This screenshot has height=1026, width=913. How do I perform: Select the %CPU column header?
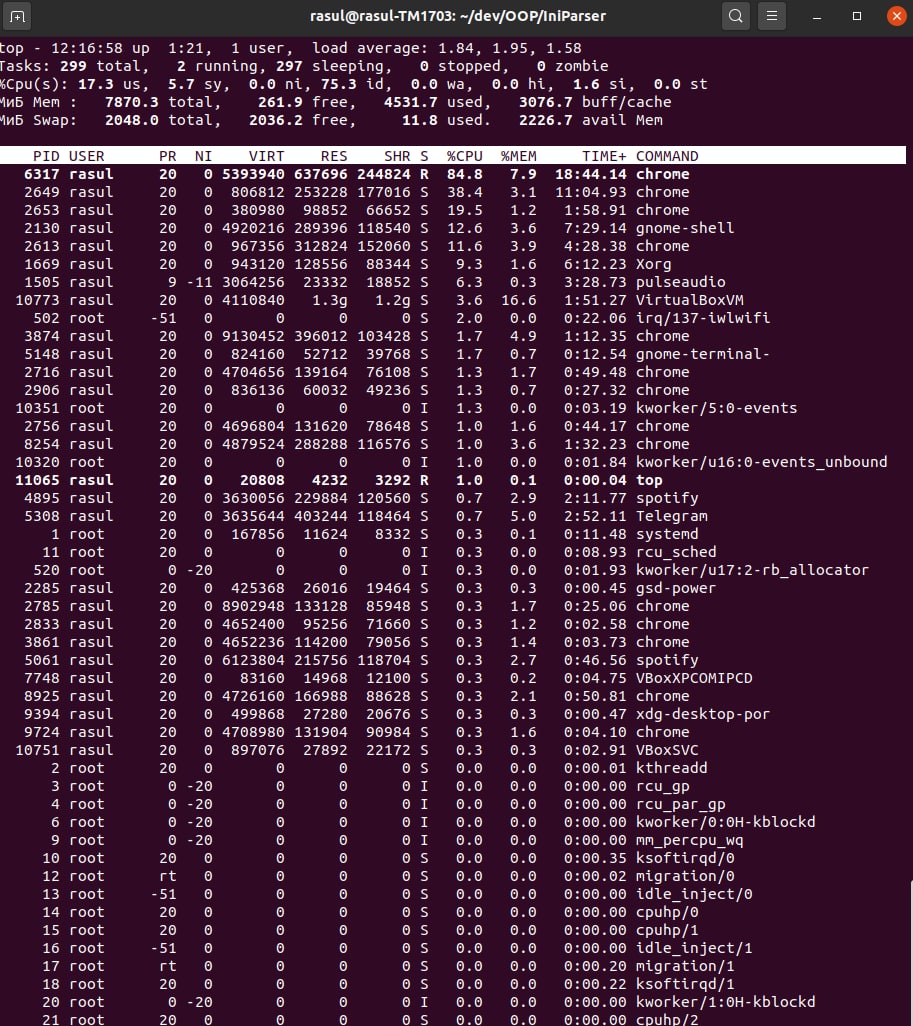(465, 156)
